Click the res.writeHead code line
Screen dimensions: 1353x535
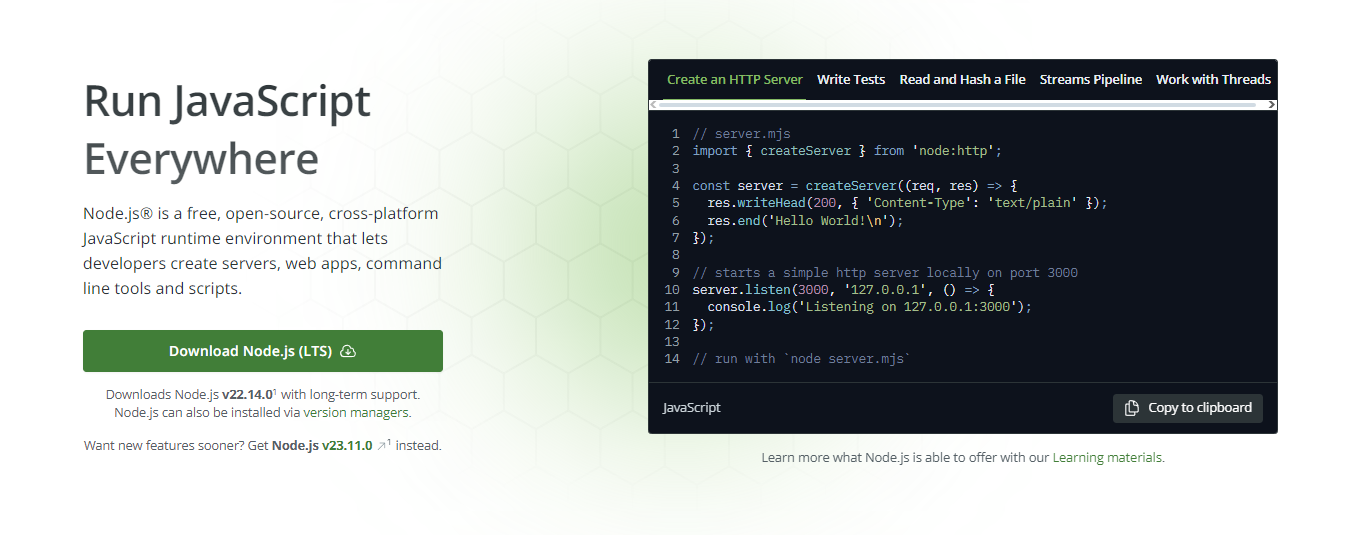tap(907, 203)
